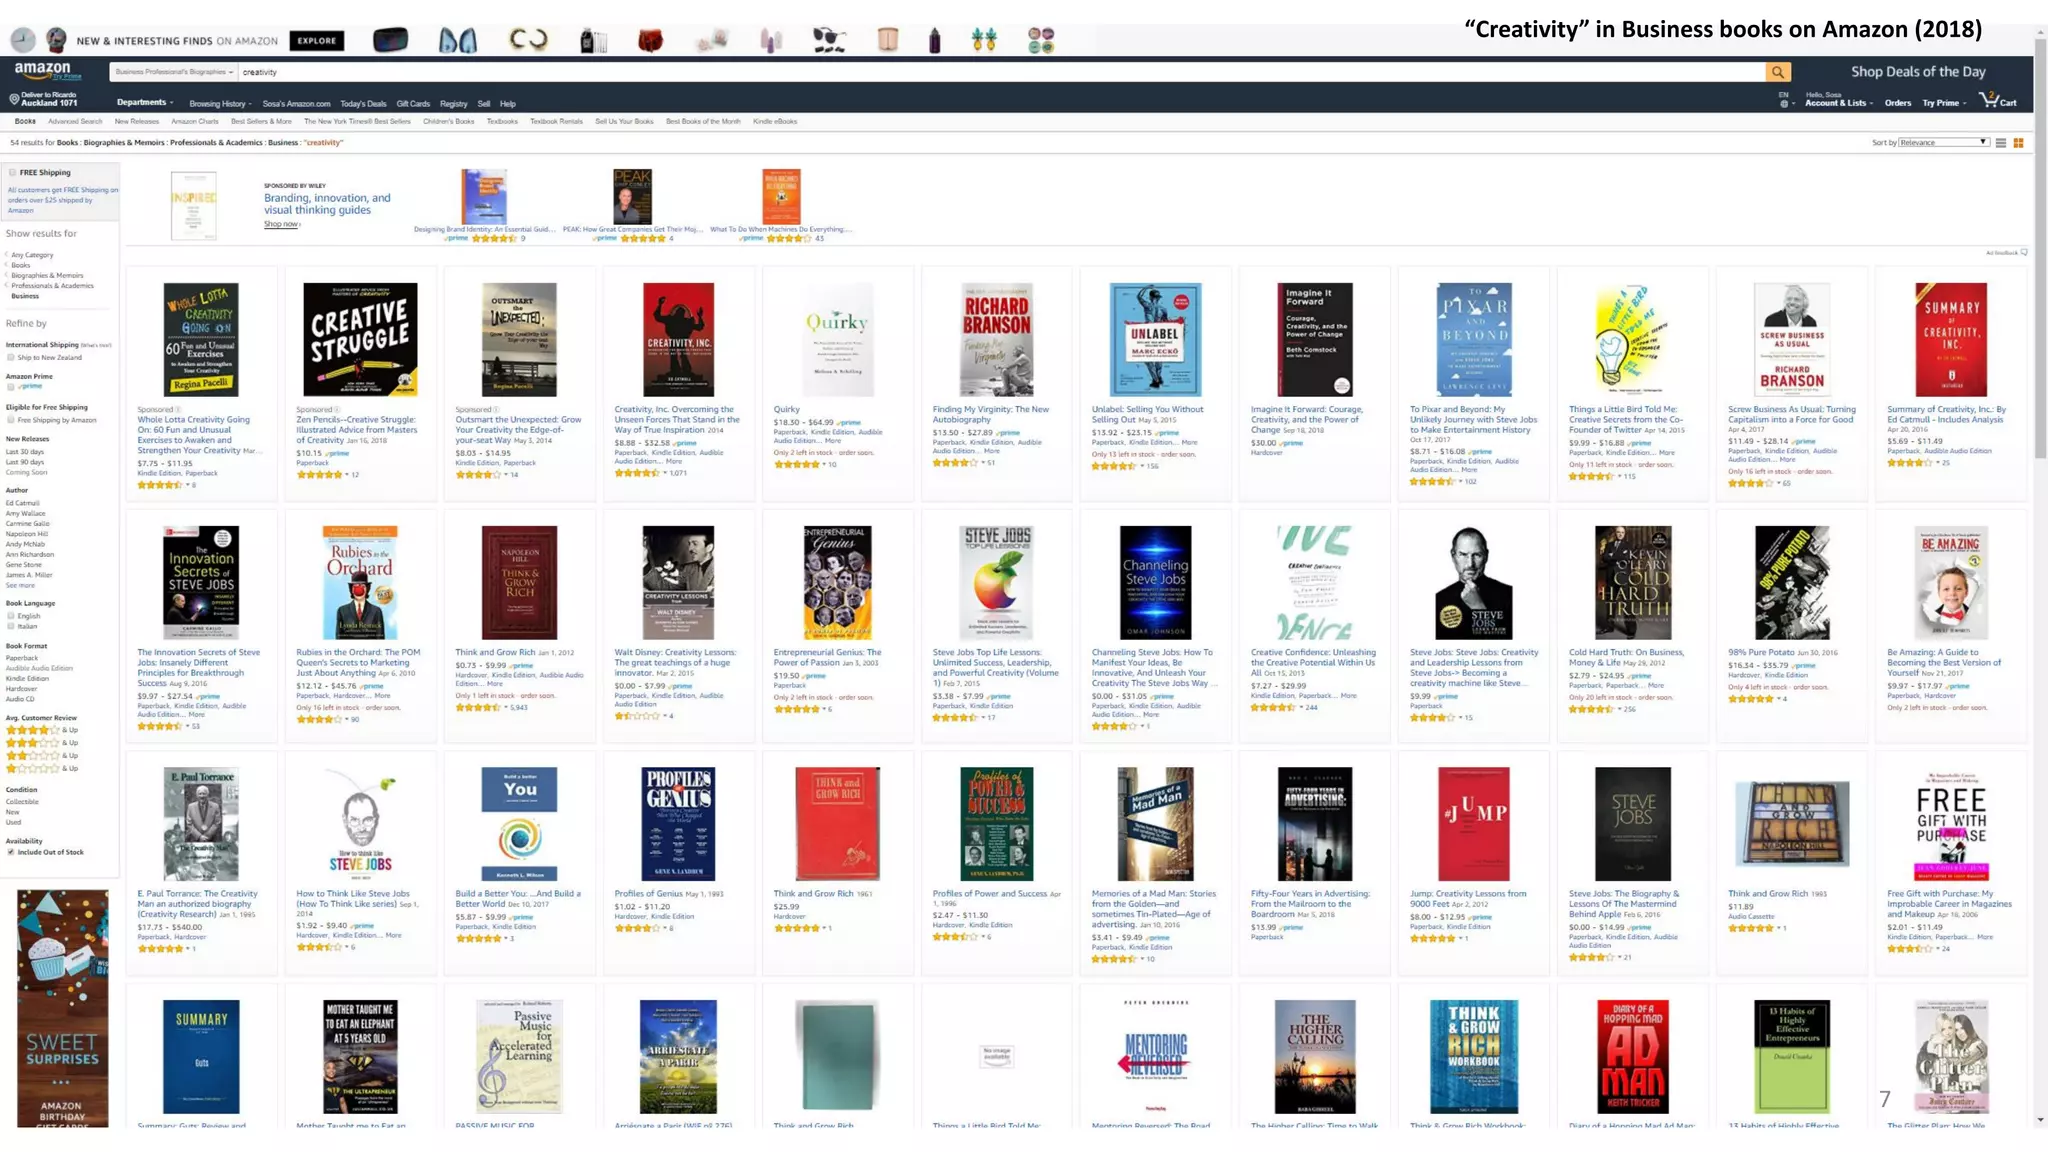Filter by four-star & Up rating
Viewport: 2048px width, 1152px height.
(42, 730)
